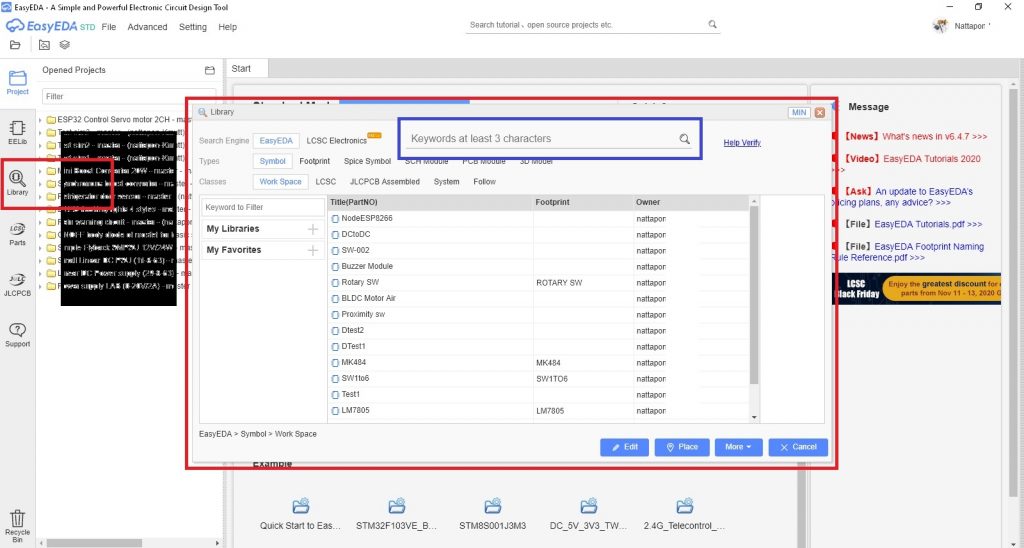Viewport: 1024px width, 548px height.
Task: Select the DCtoDC symbol row
Action: point(539,234)
